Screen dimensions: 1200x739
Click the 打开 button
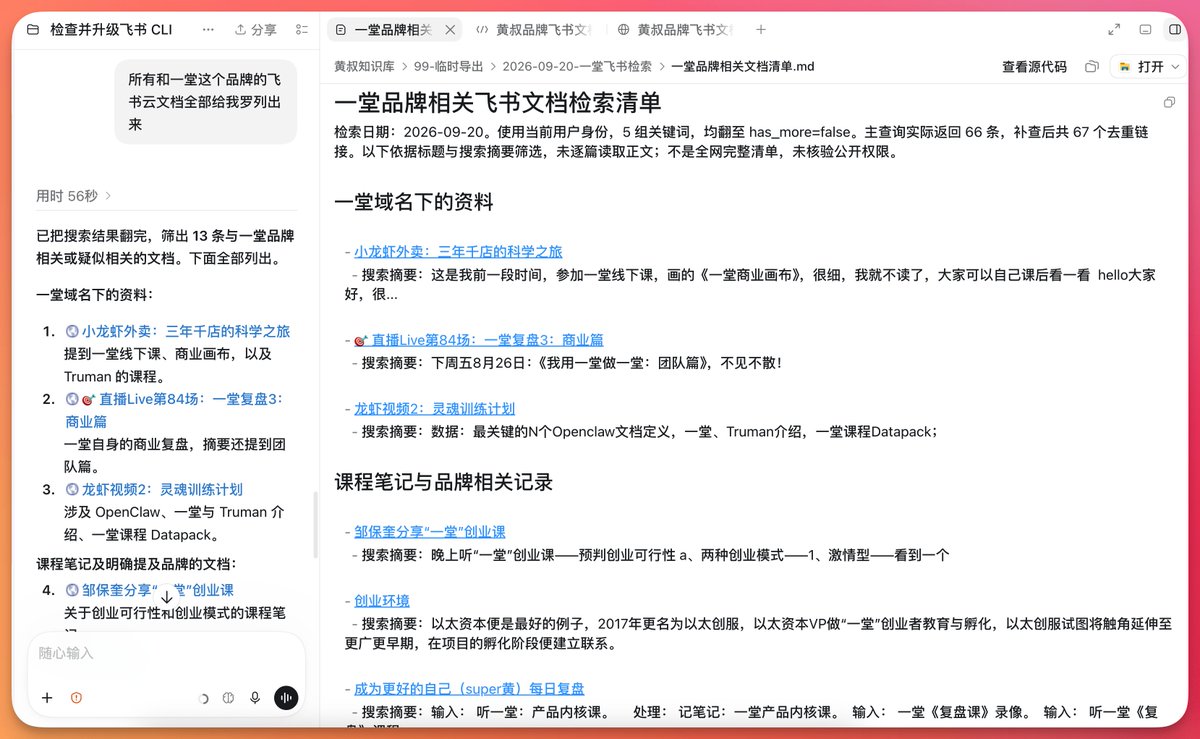click(x=1141, y=66)
